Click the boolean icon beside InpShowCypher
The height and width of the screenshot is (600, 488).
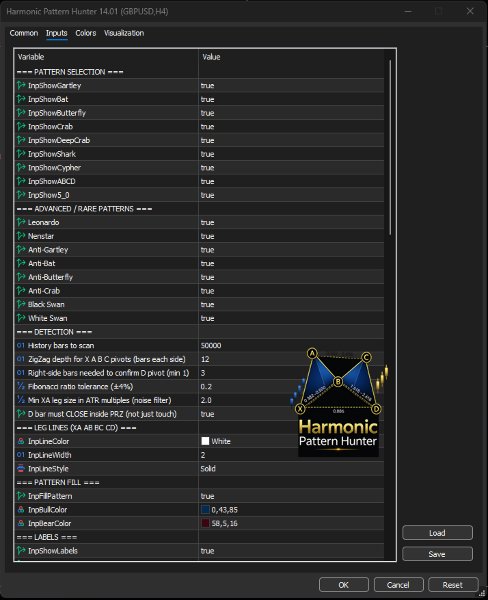coord(21,168)
